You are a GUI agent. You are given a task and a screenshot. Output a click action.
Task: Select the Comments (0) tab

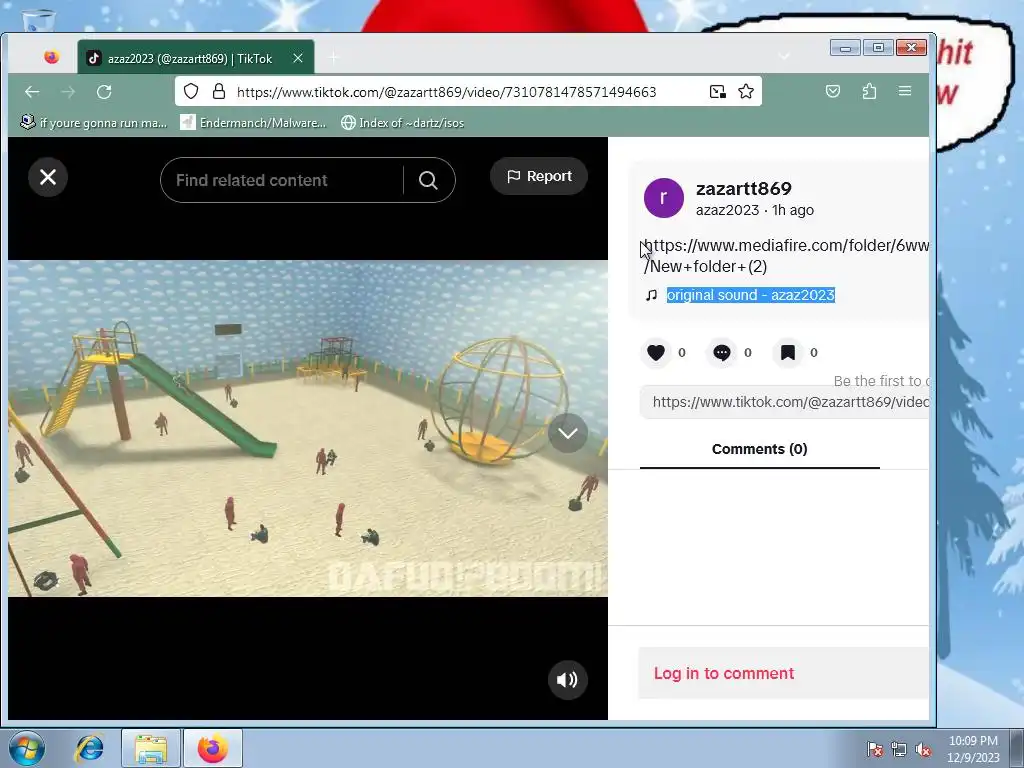coord(760,449)
